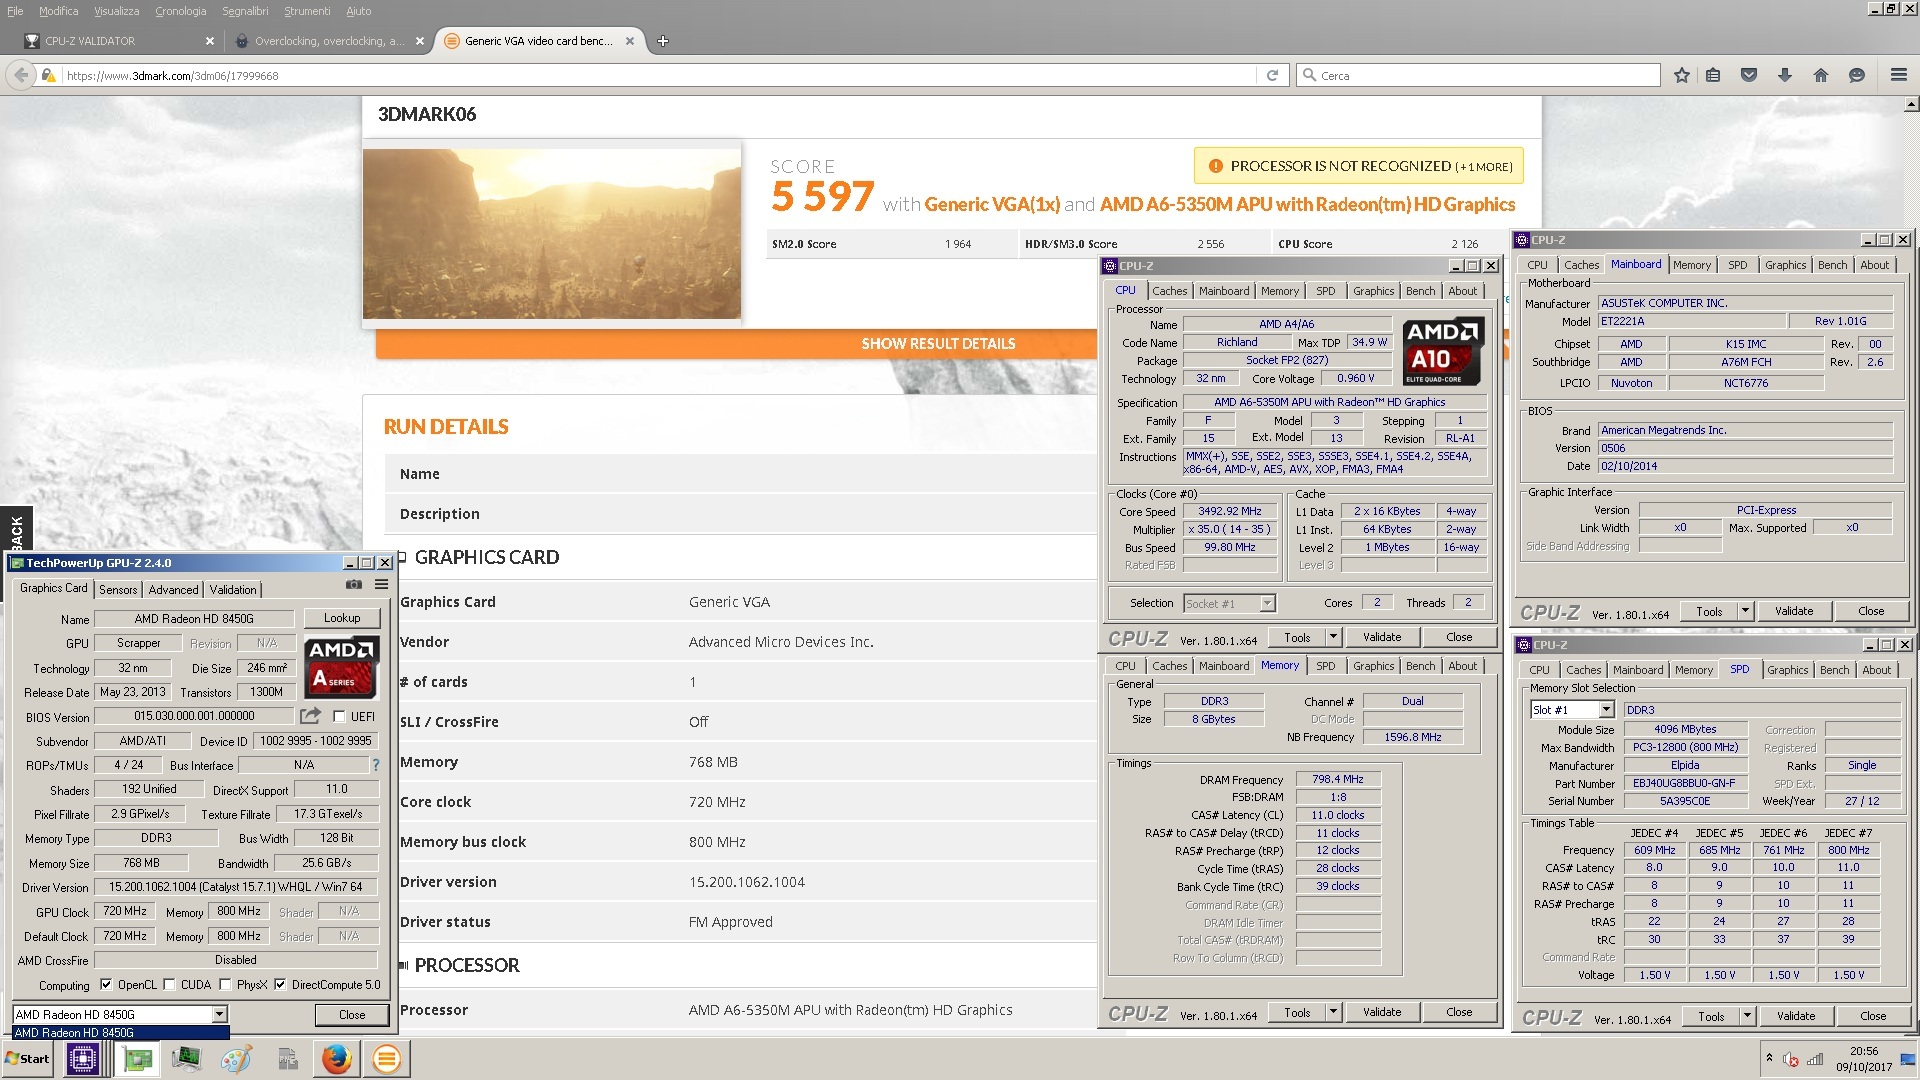Open the Strumenti menu in Firefox
1920x1080 pixels.
coord(307,11)
